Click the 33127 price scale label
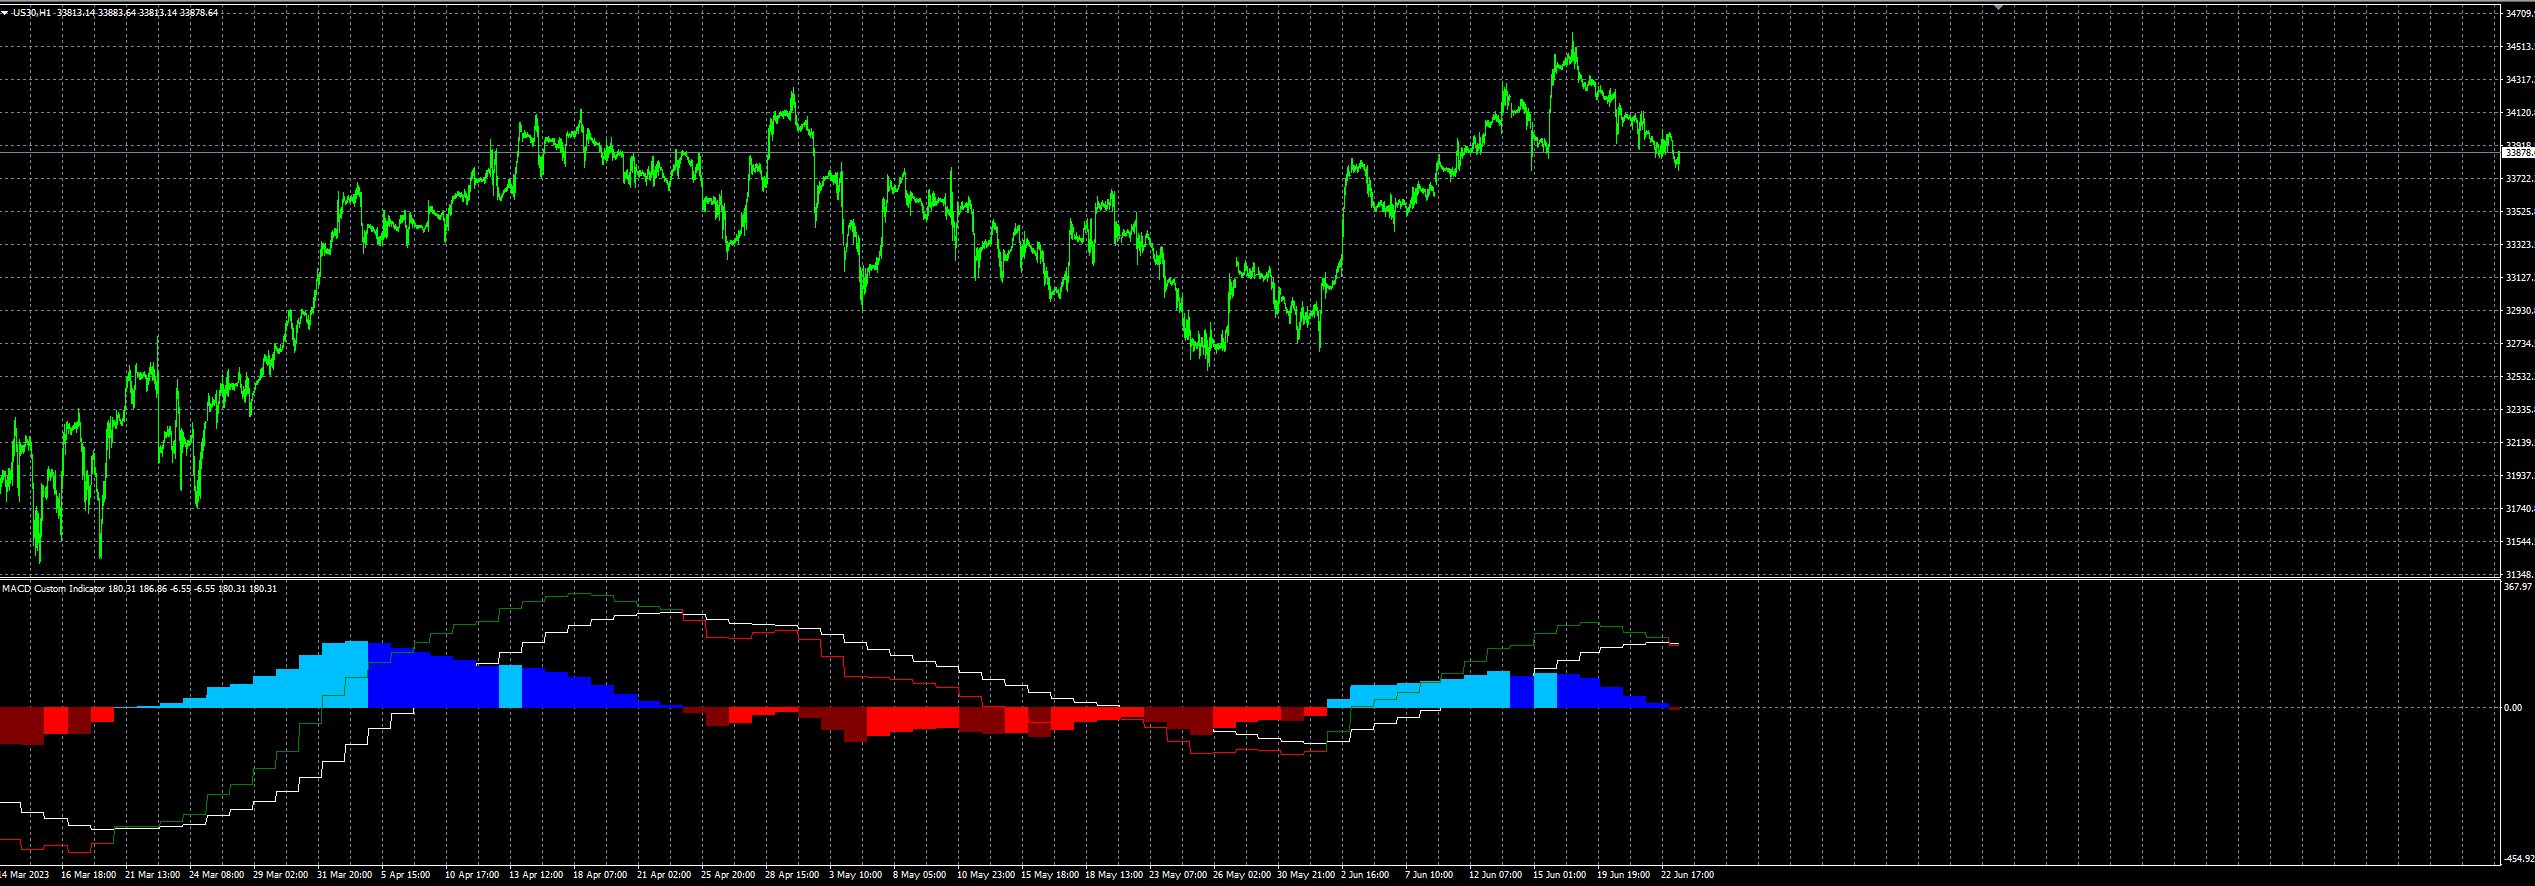Screen dimensions: 2535x886 point(2519,278)
